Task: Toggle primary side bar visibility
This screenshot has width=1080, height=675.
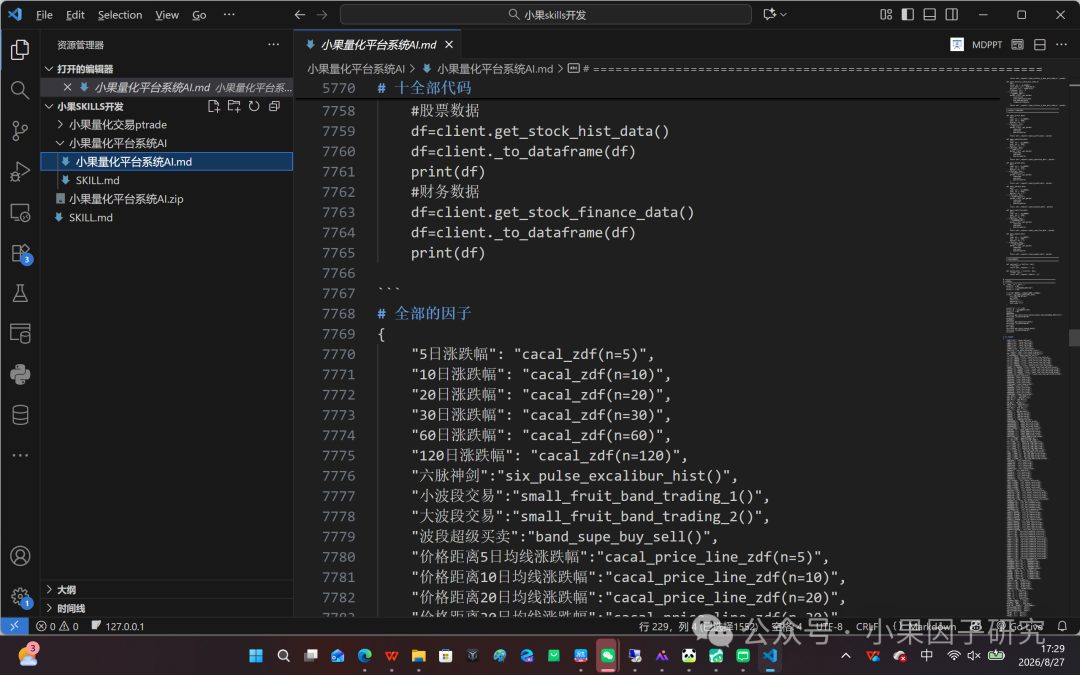Action: tap(908, 14)
